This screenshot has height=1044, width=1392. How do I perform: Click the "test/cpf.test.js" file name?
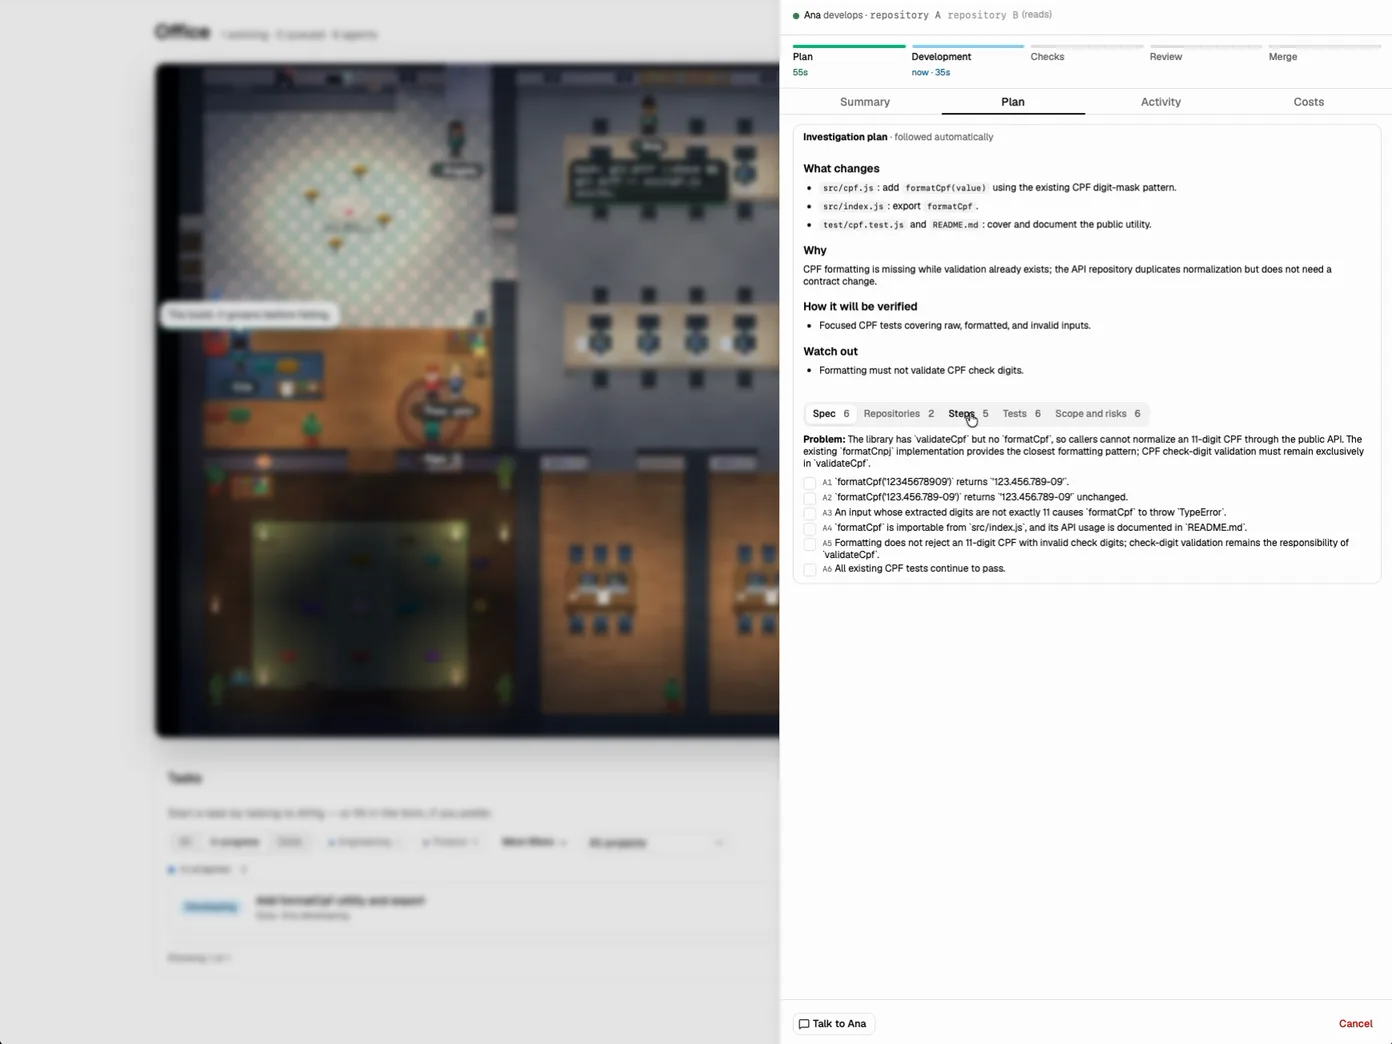[x=863, y=225]
